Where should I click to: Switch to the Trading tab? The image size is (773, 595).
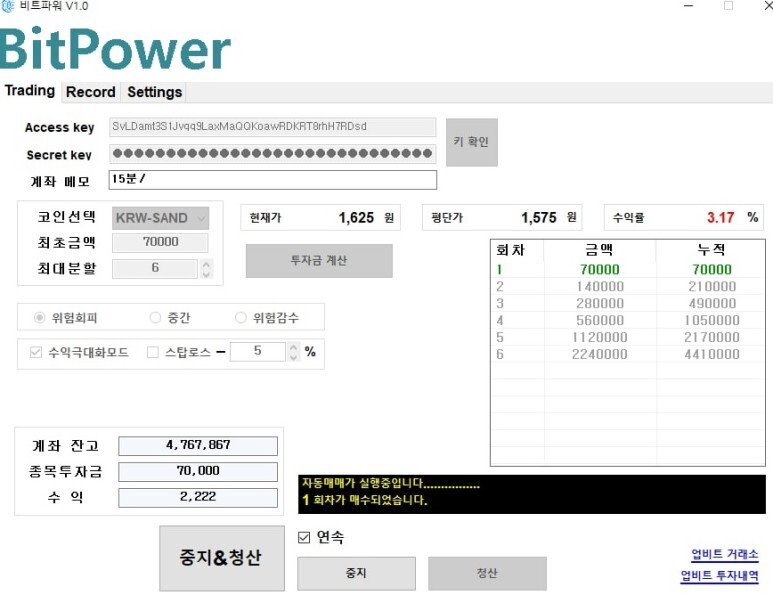(30, 91)
